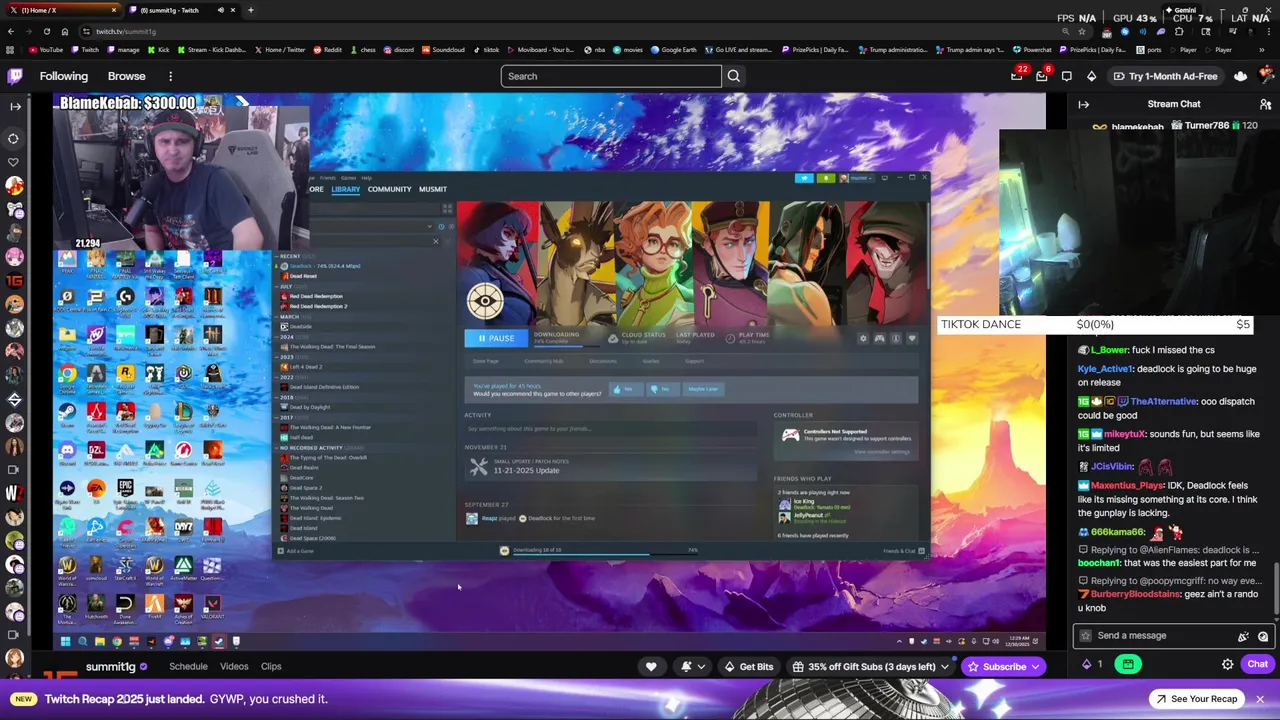
Task: Click the purple Chat send button
Action: [1257, 664]
